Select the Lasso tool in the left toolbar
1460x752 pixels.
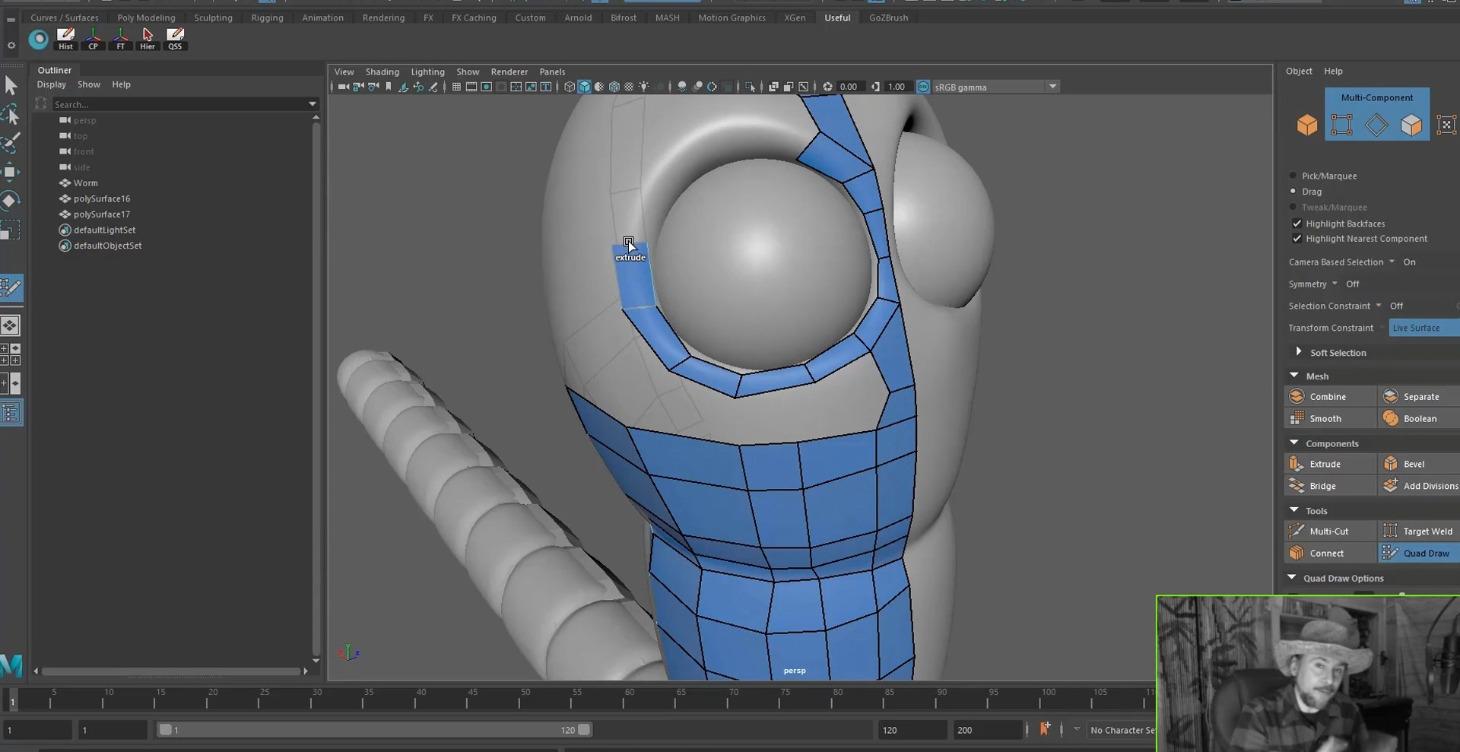13,114
